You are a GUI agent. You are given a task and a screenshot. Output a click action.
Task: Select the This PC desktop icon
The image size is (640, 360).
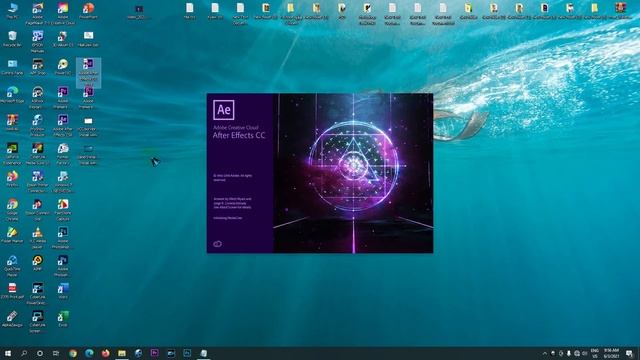pyautogui.click(x=12, y=11)
